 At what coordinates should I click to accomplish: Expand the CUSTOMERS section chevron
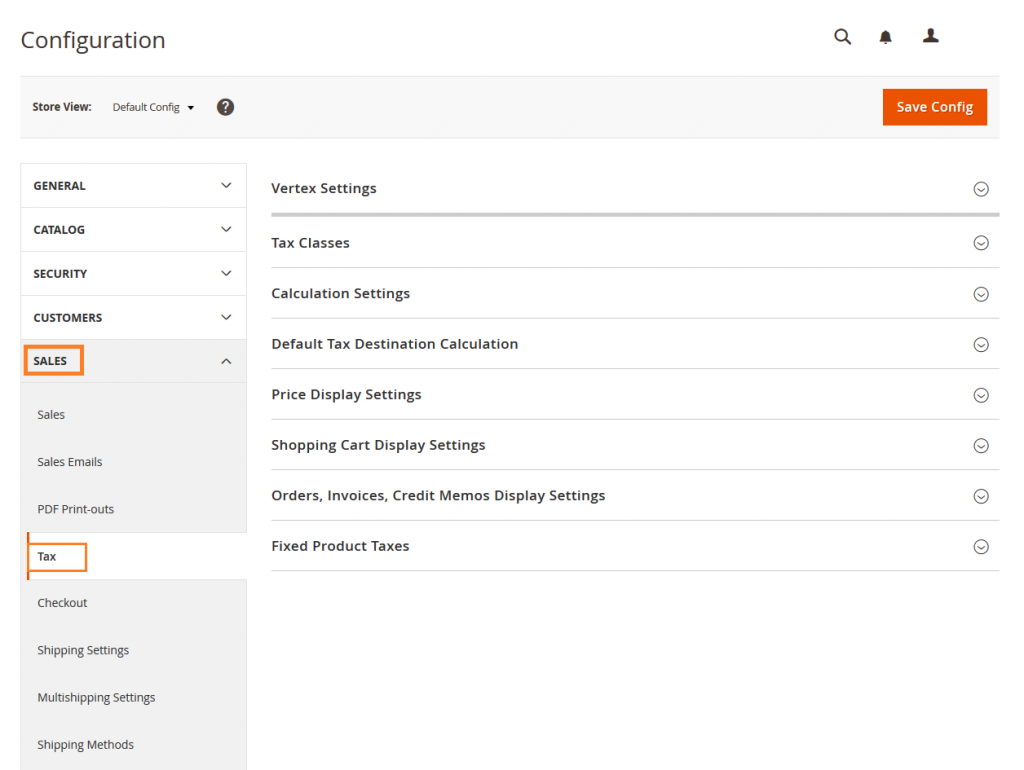tap(226, 317)
